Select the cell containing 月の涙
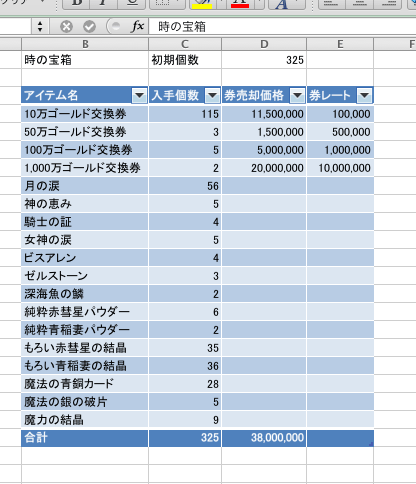Screen dimensions: 416x484 (85, 186)
